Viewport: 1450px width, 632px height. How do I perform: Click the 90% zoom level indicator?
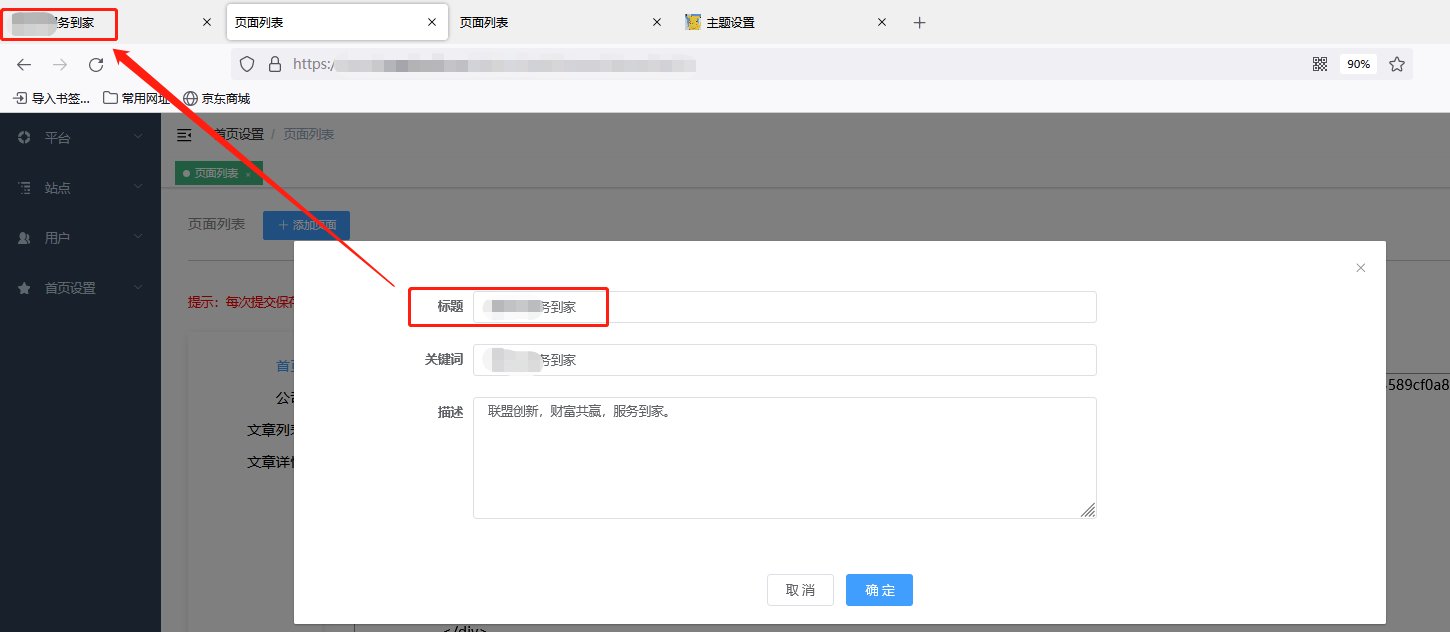click(x=1358, y=64)
